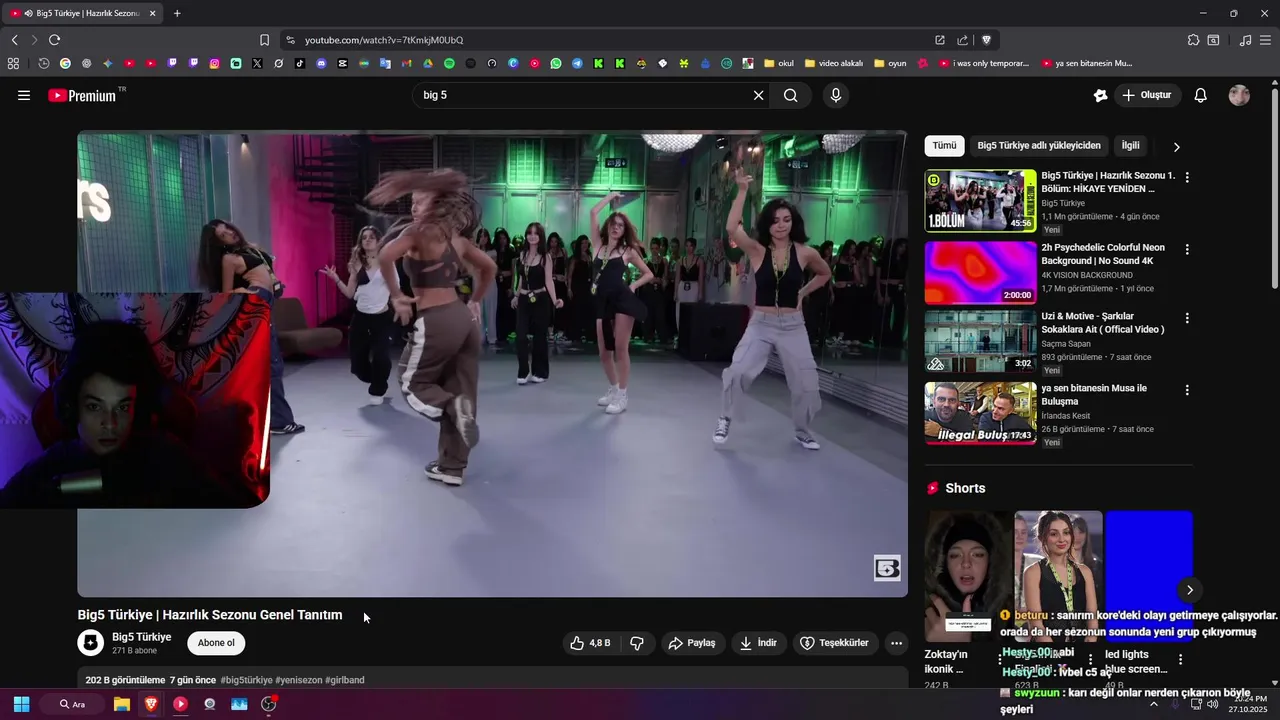Image resolution: width=1280 pixels, height=720 pixels.
Task: Open options for 1. Bölüm video
Action: click(1187, 177)
